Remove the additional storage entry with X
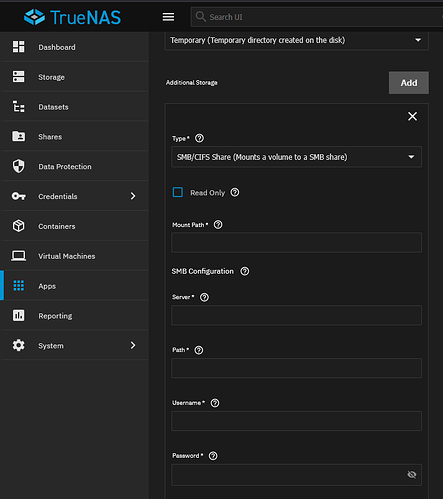This screenshot has width=443, height=499. pos(412,116)
